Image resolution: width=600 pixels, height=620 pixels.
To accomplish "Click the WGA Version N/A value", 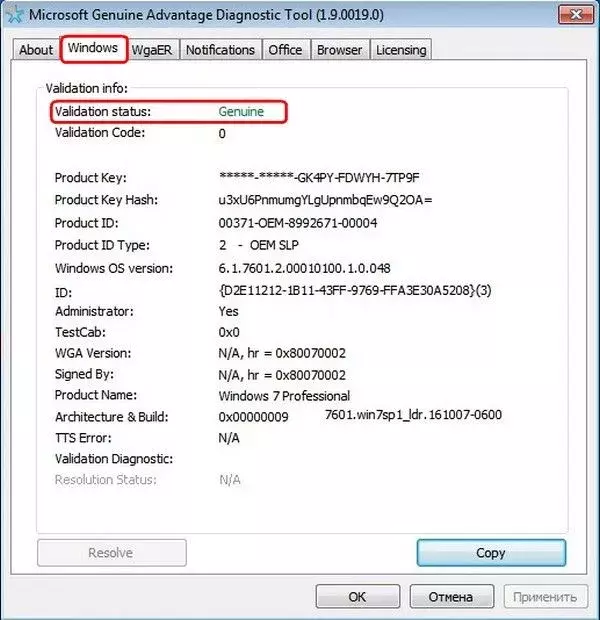I will 282,353.
